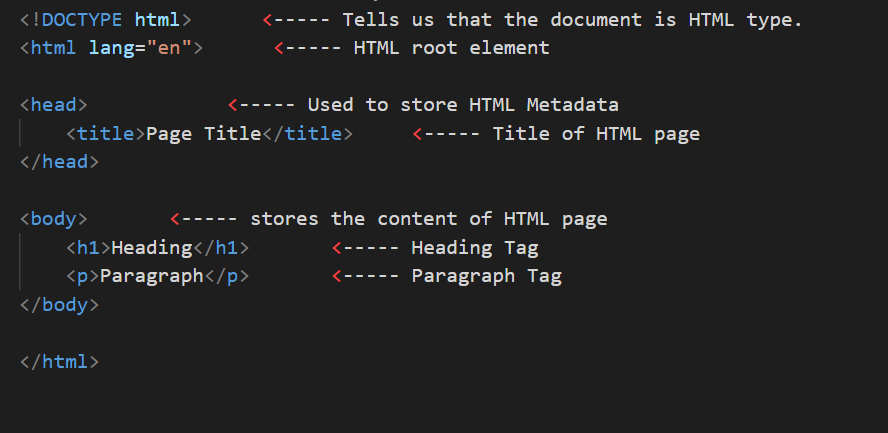The height and width of the screenshot is (433, 888).
Task: Click the red arrow before Heading Tag
Action: coord(337,248)
